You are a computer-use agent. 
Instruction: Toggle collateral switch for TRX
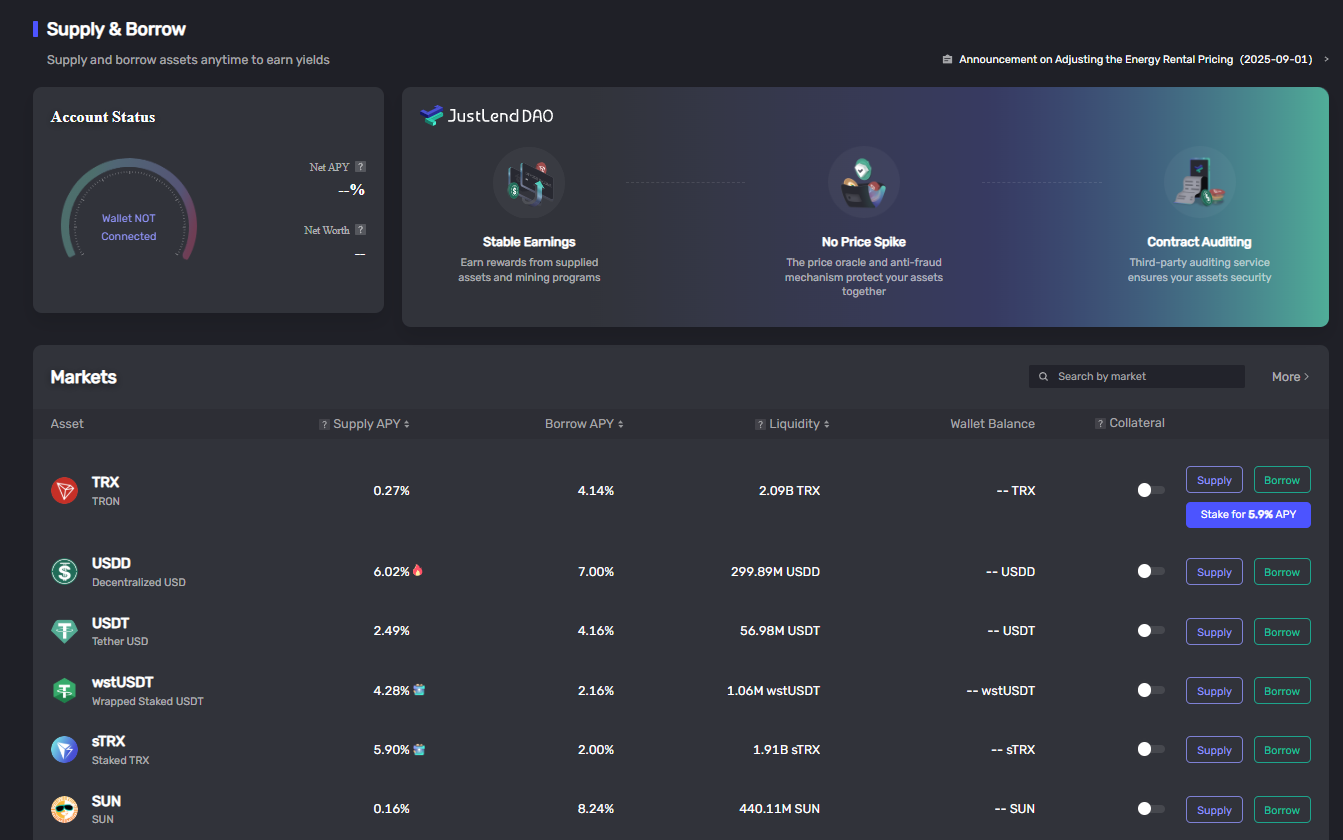tap(1151, 490)
